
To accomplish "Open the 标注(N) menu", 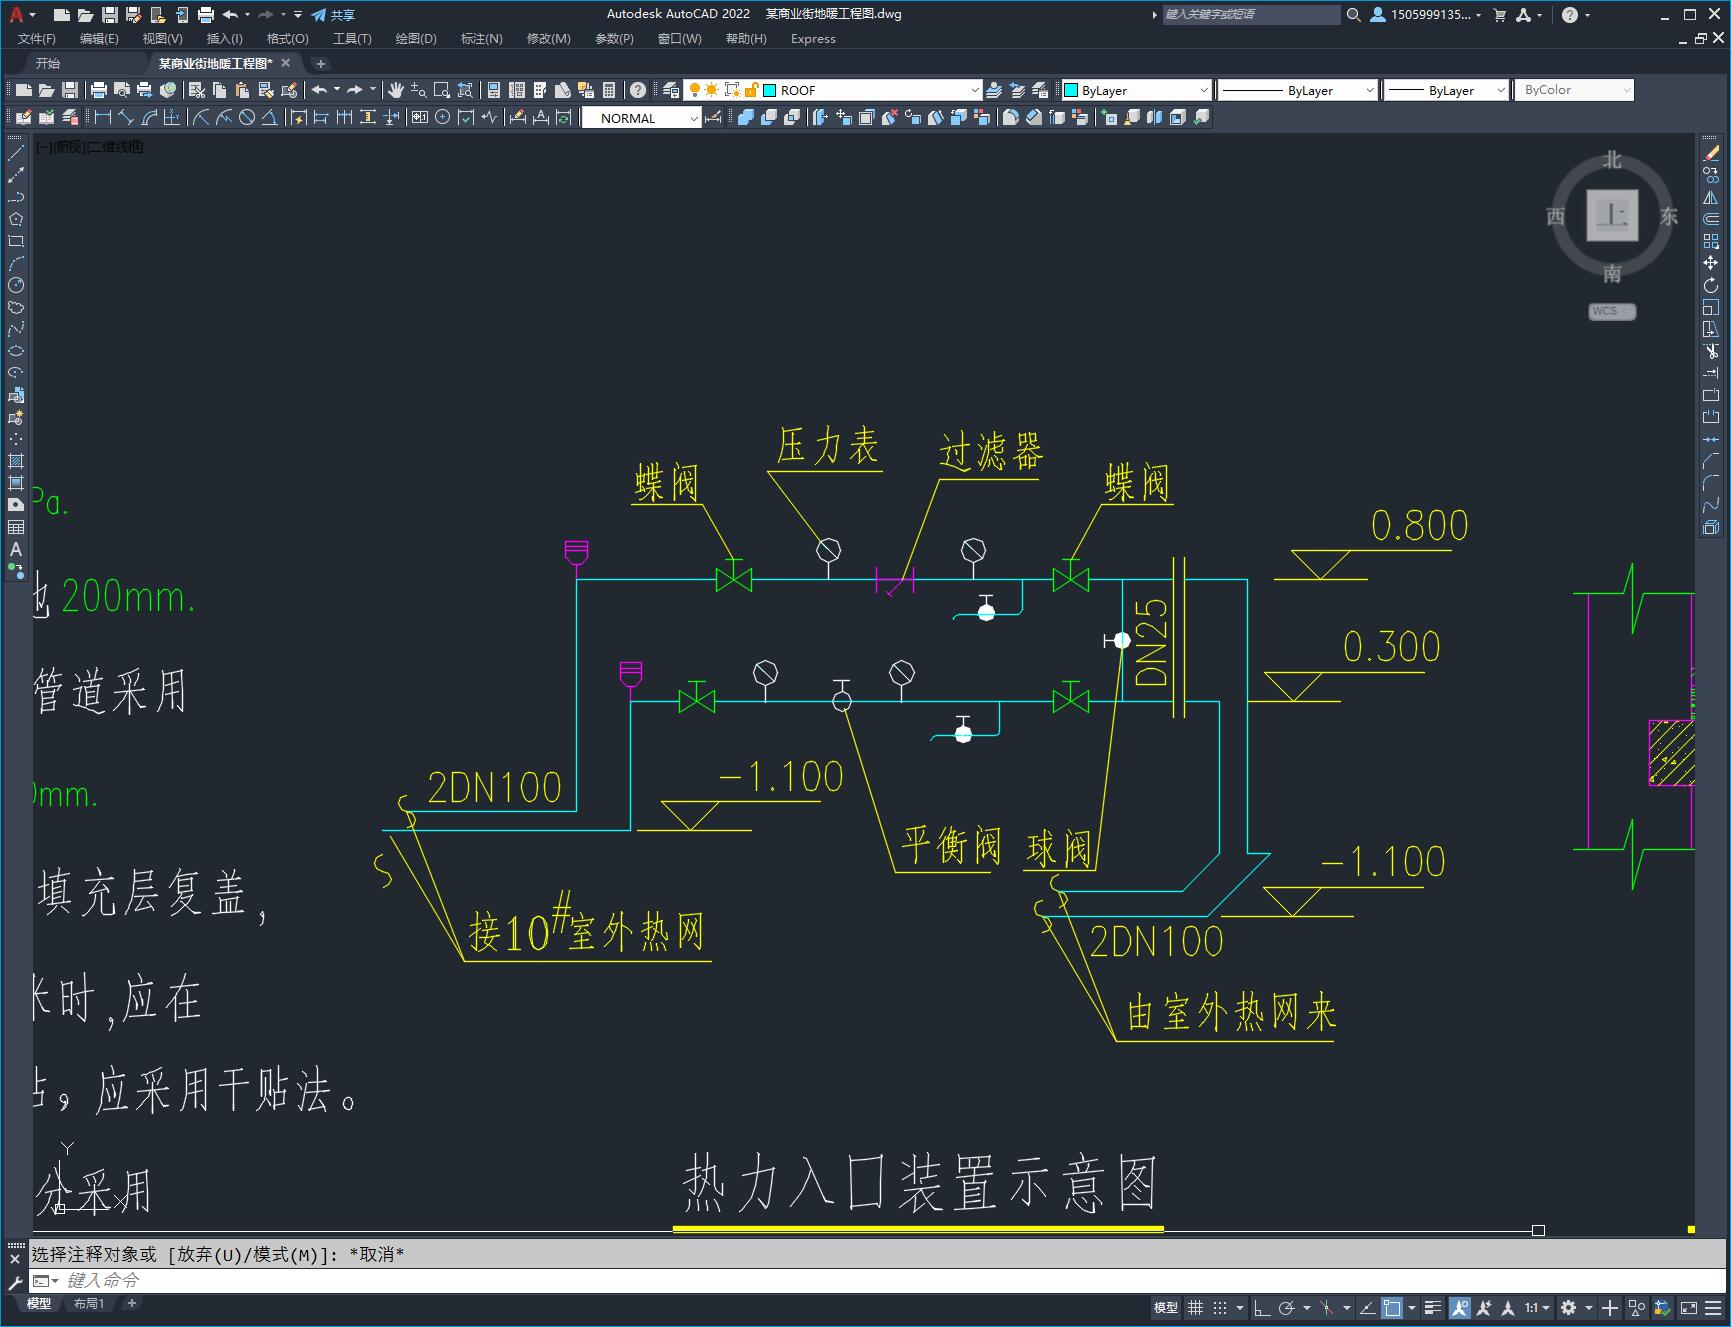I will tap(481, 38).
